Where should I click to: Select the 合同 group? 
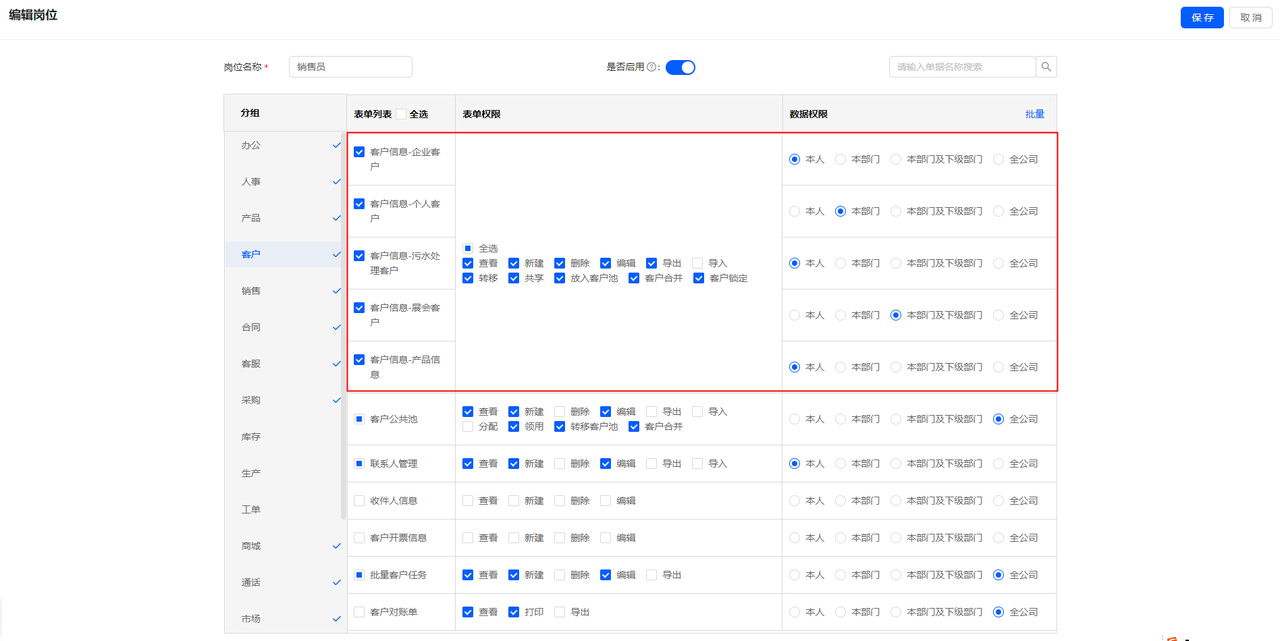[284, 327]
